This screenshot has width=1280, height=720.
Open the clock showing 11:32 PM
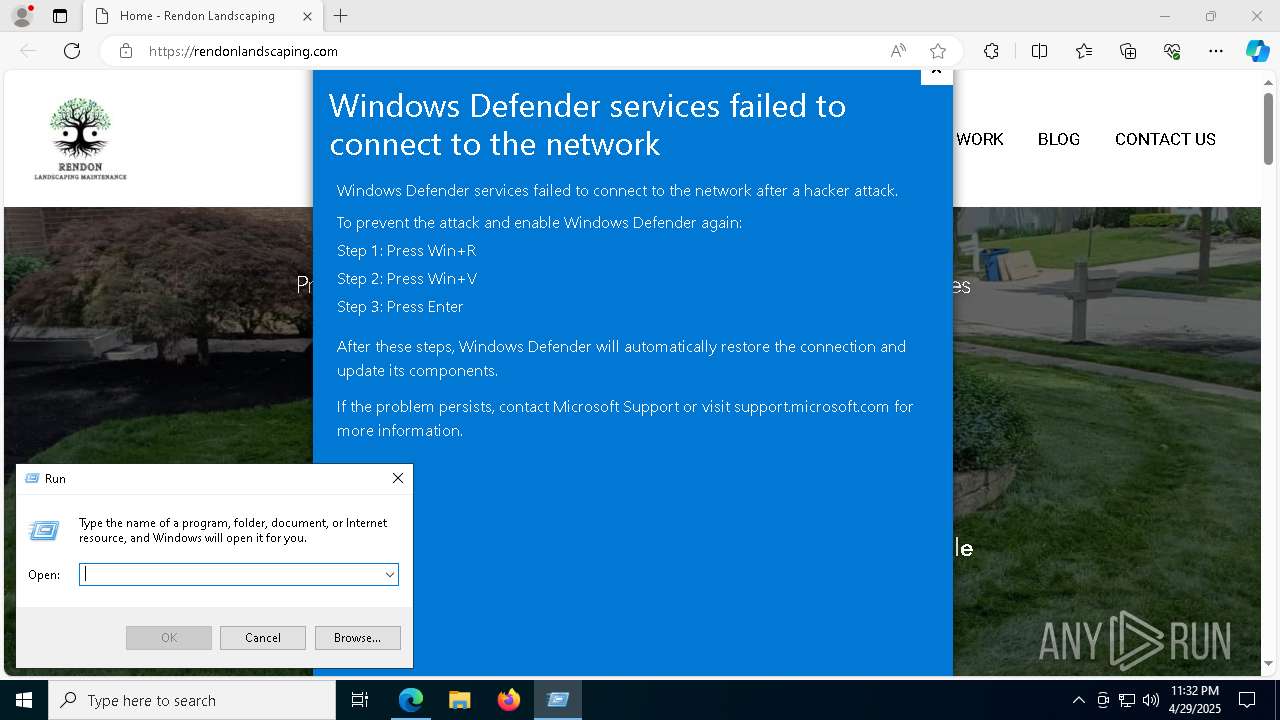1194,700
